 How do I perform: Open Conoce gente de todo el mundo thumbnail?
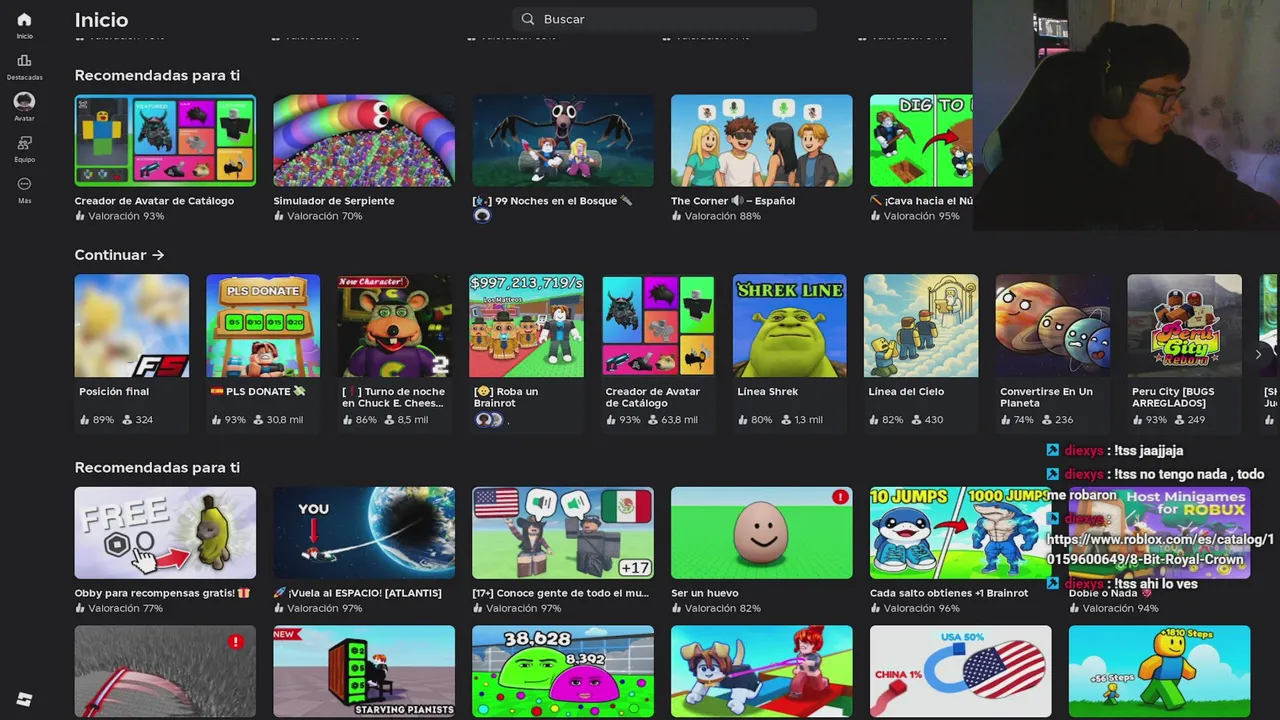[563, 533]
